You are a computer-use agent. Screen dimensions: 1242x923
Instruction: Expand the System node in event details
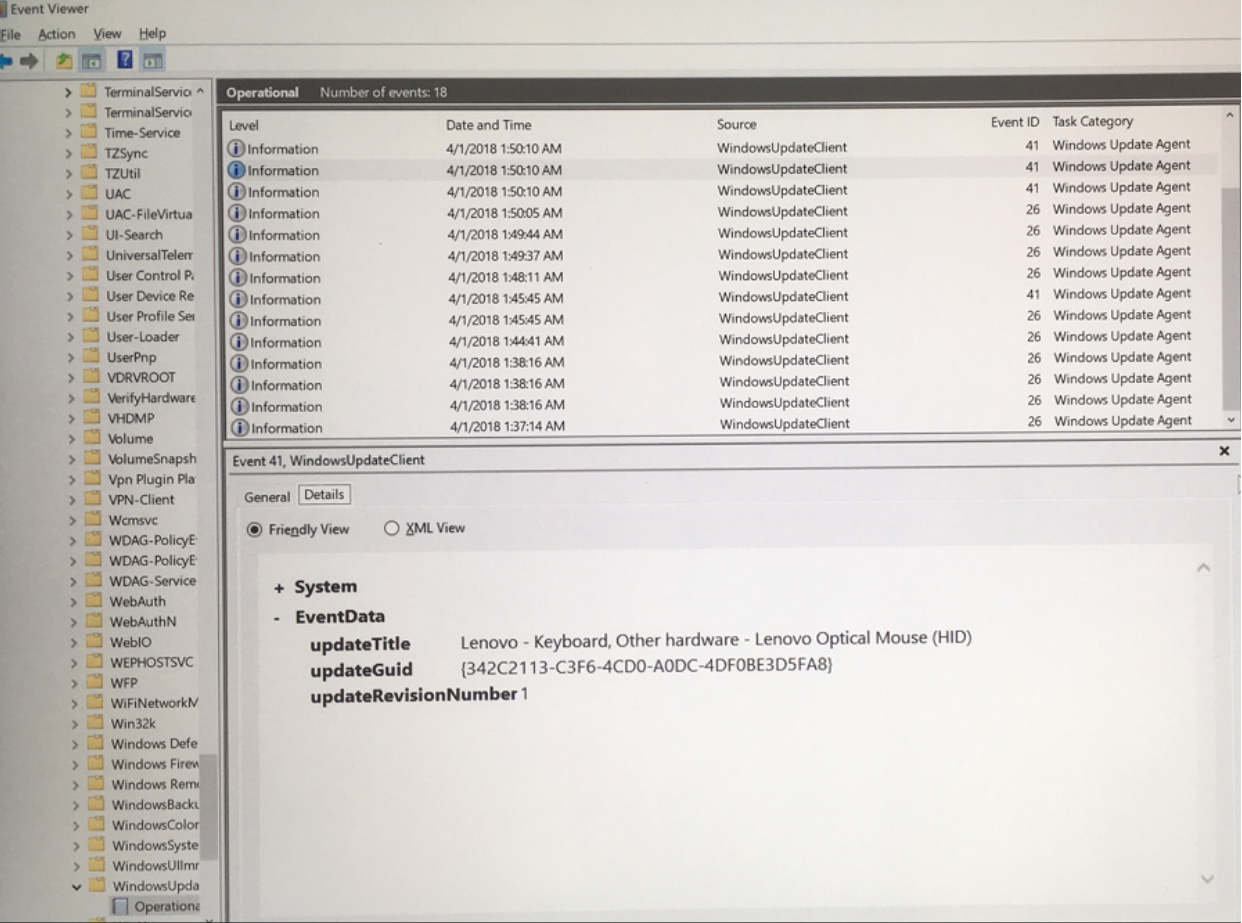click(279, 588)
